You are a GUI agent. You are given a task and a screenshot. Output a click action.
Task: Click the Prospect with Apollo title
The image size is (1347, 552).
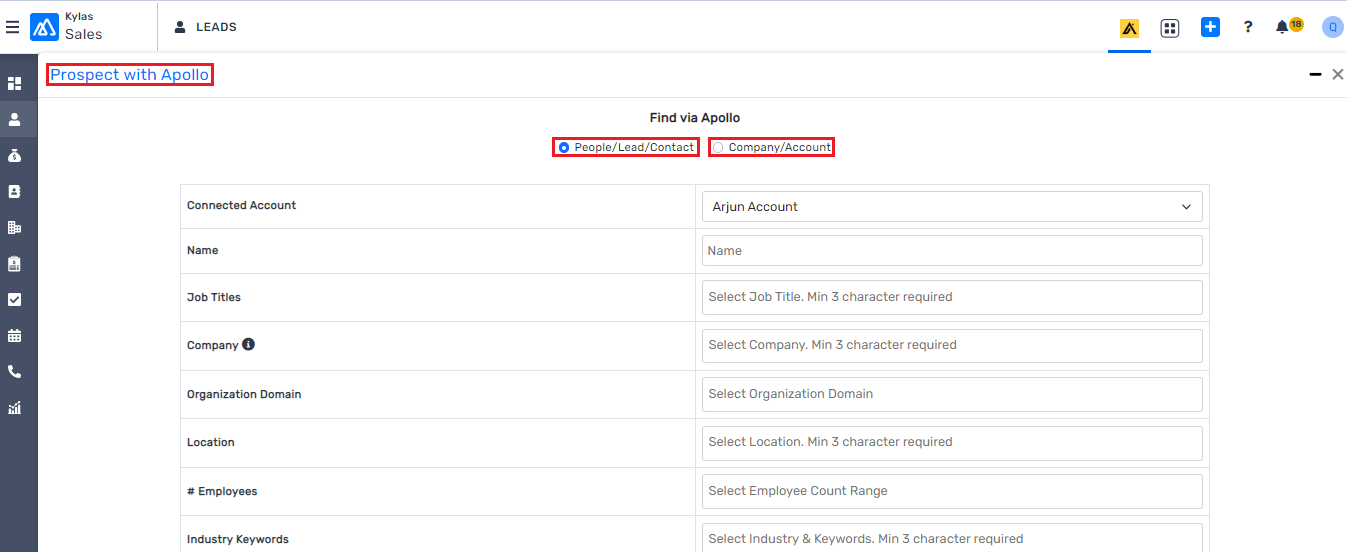[130, 75]
